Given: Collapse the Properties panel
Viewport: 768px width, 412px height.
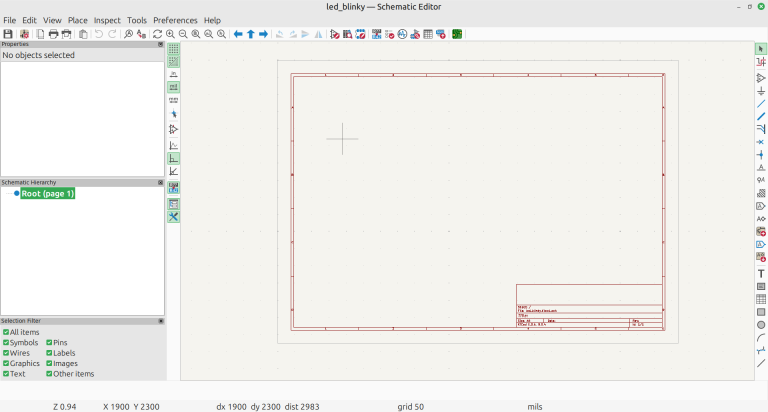Looking at the screenshot, I should pyautogui.click(x=160, y=44).
